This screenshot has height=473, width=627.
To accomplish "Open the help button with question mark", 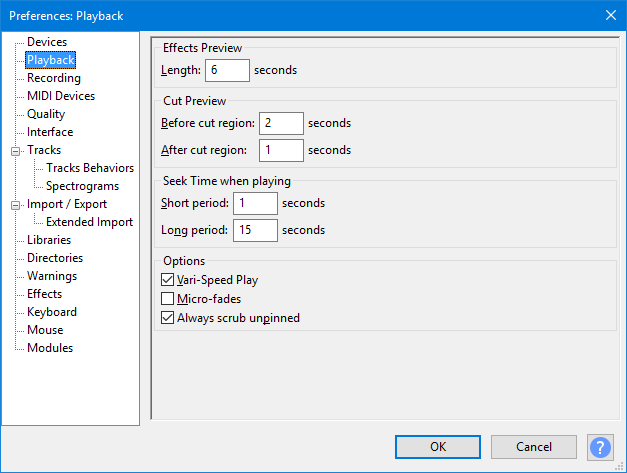I will click(x=600, y=447).
